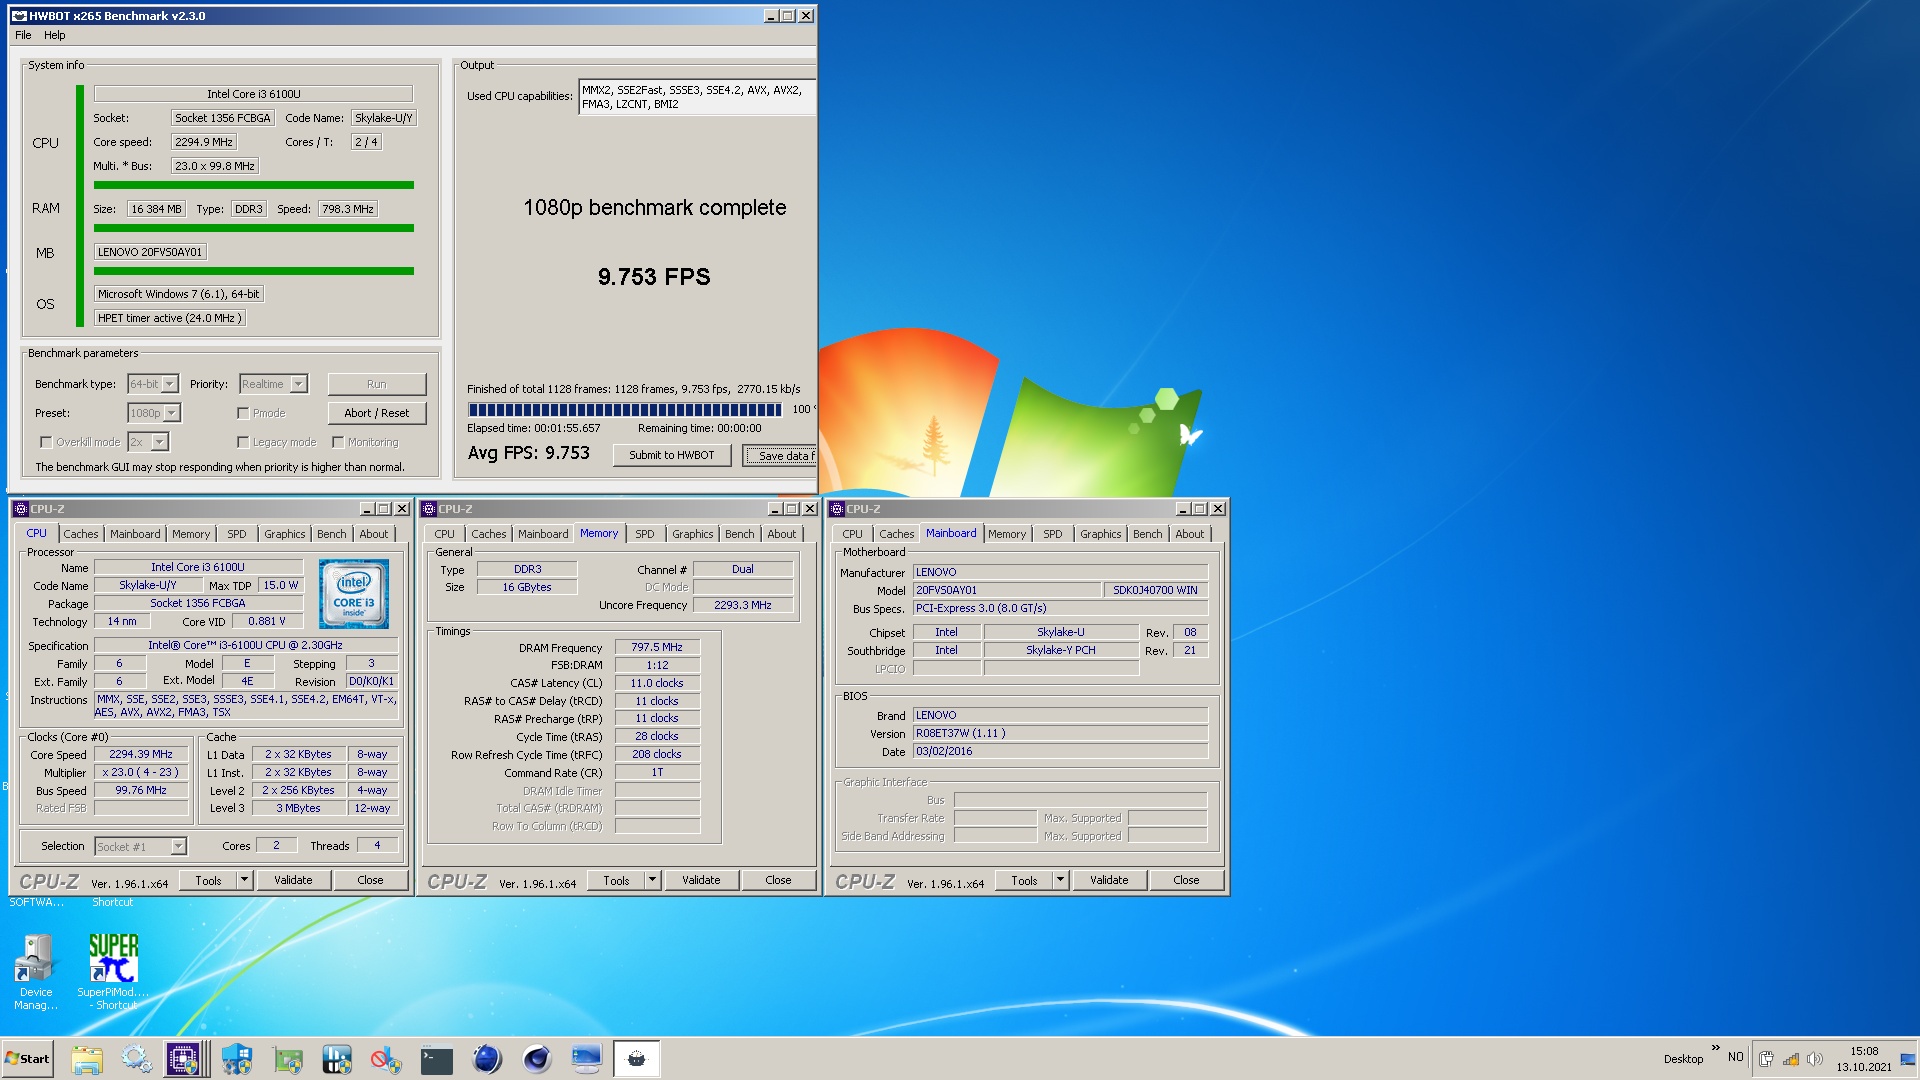This screenshot has height=1080, width=1920.
Task: Toggle the Legacy mode checkbox
Action: pyautogui.click(x=243, y=442)
